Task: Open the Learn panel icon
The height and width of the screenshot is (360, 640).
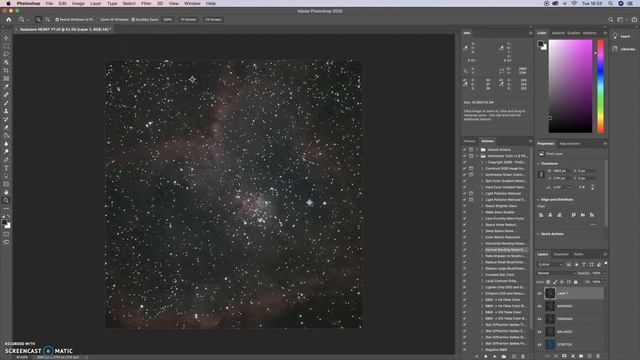Action: 615,36
